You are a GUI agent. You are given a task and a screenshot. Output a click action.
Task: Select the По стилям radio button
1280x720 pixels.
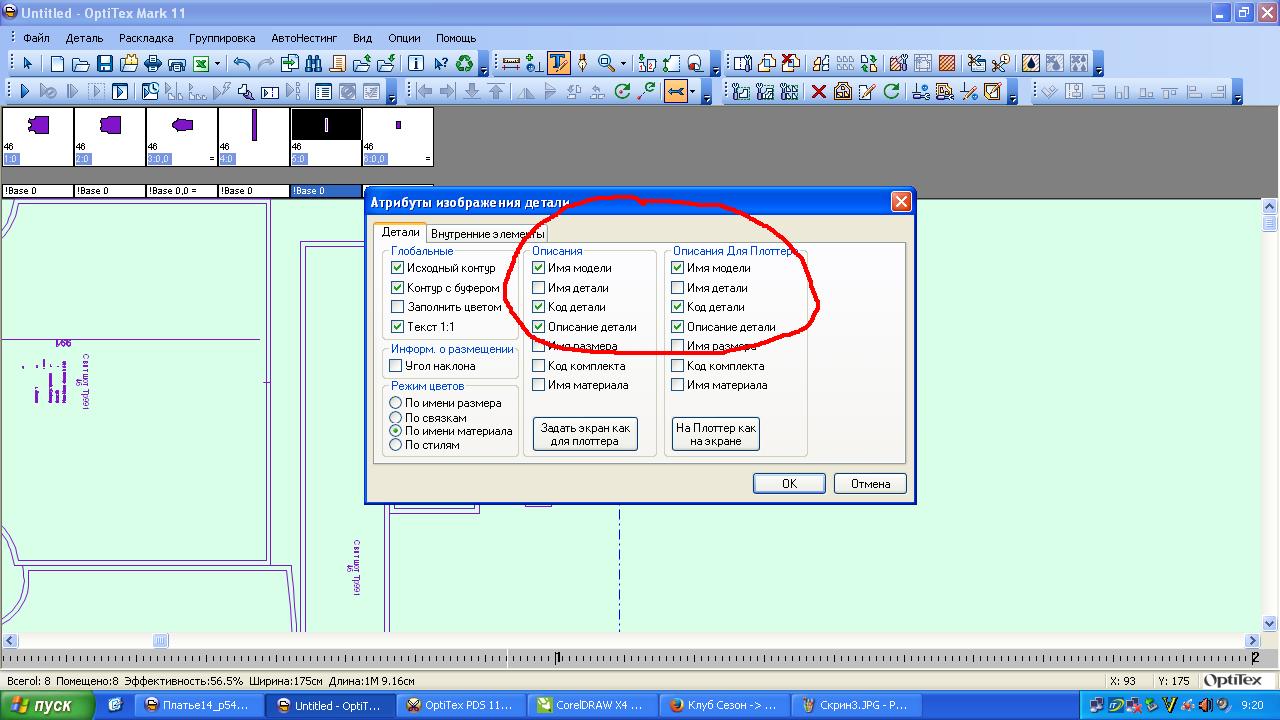[396, 445]
